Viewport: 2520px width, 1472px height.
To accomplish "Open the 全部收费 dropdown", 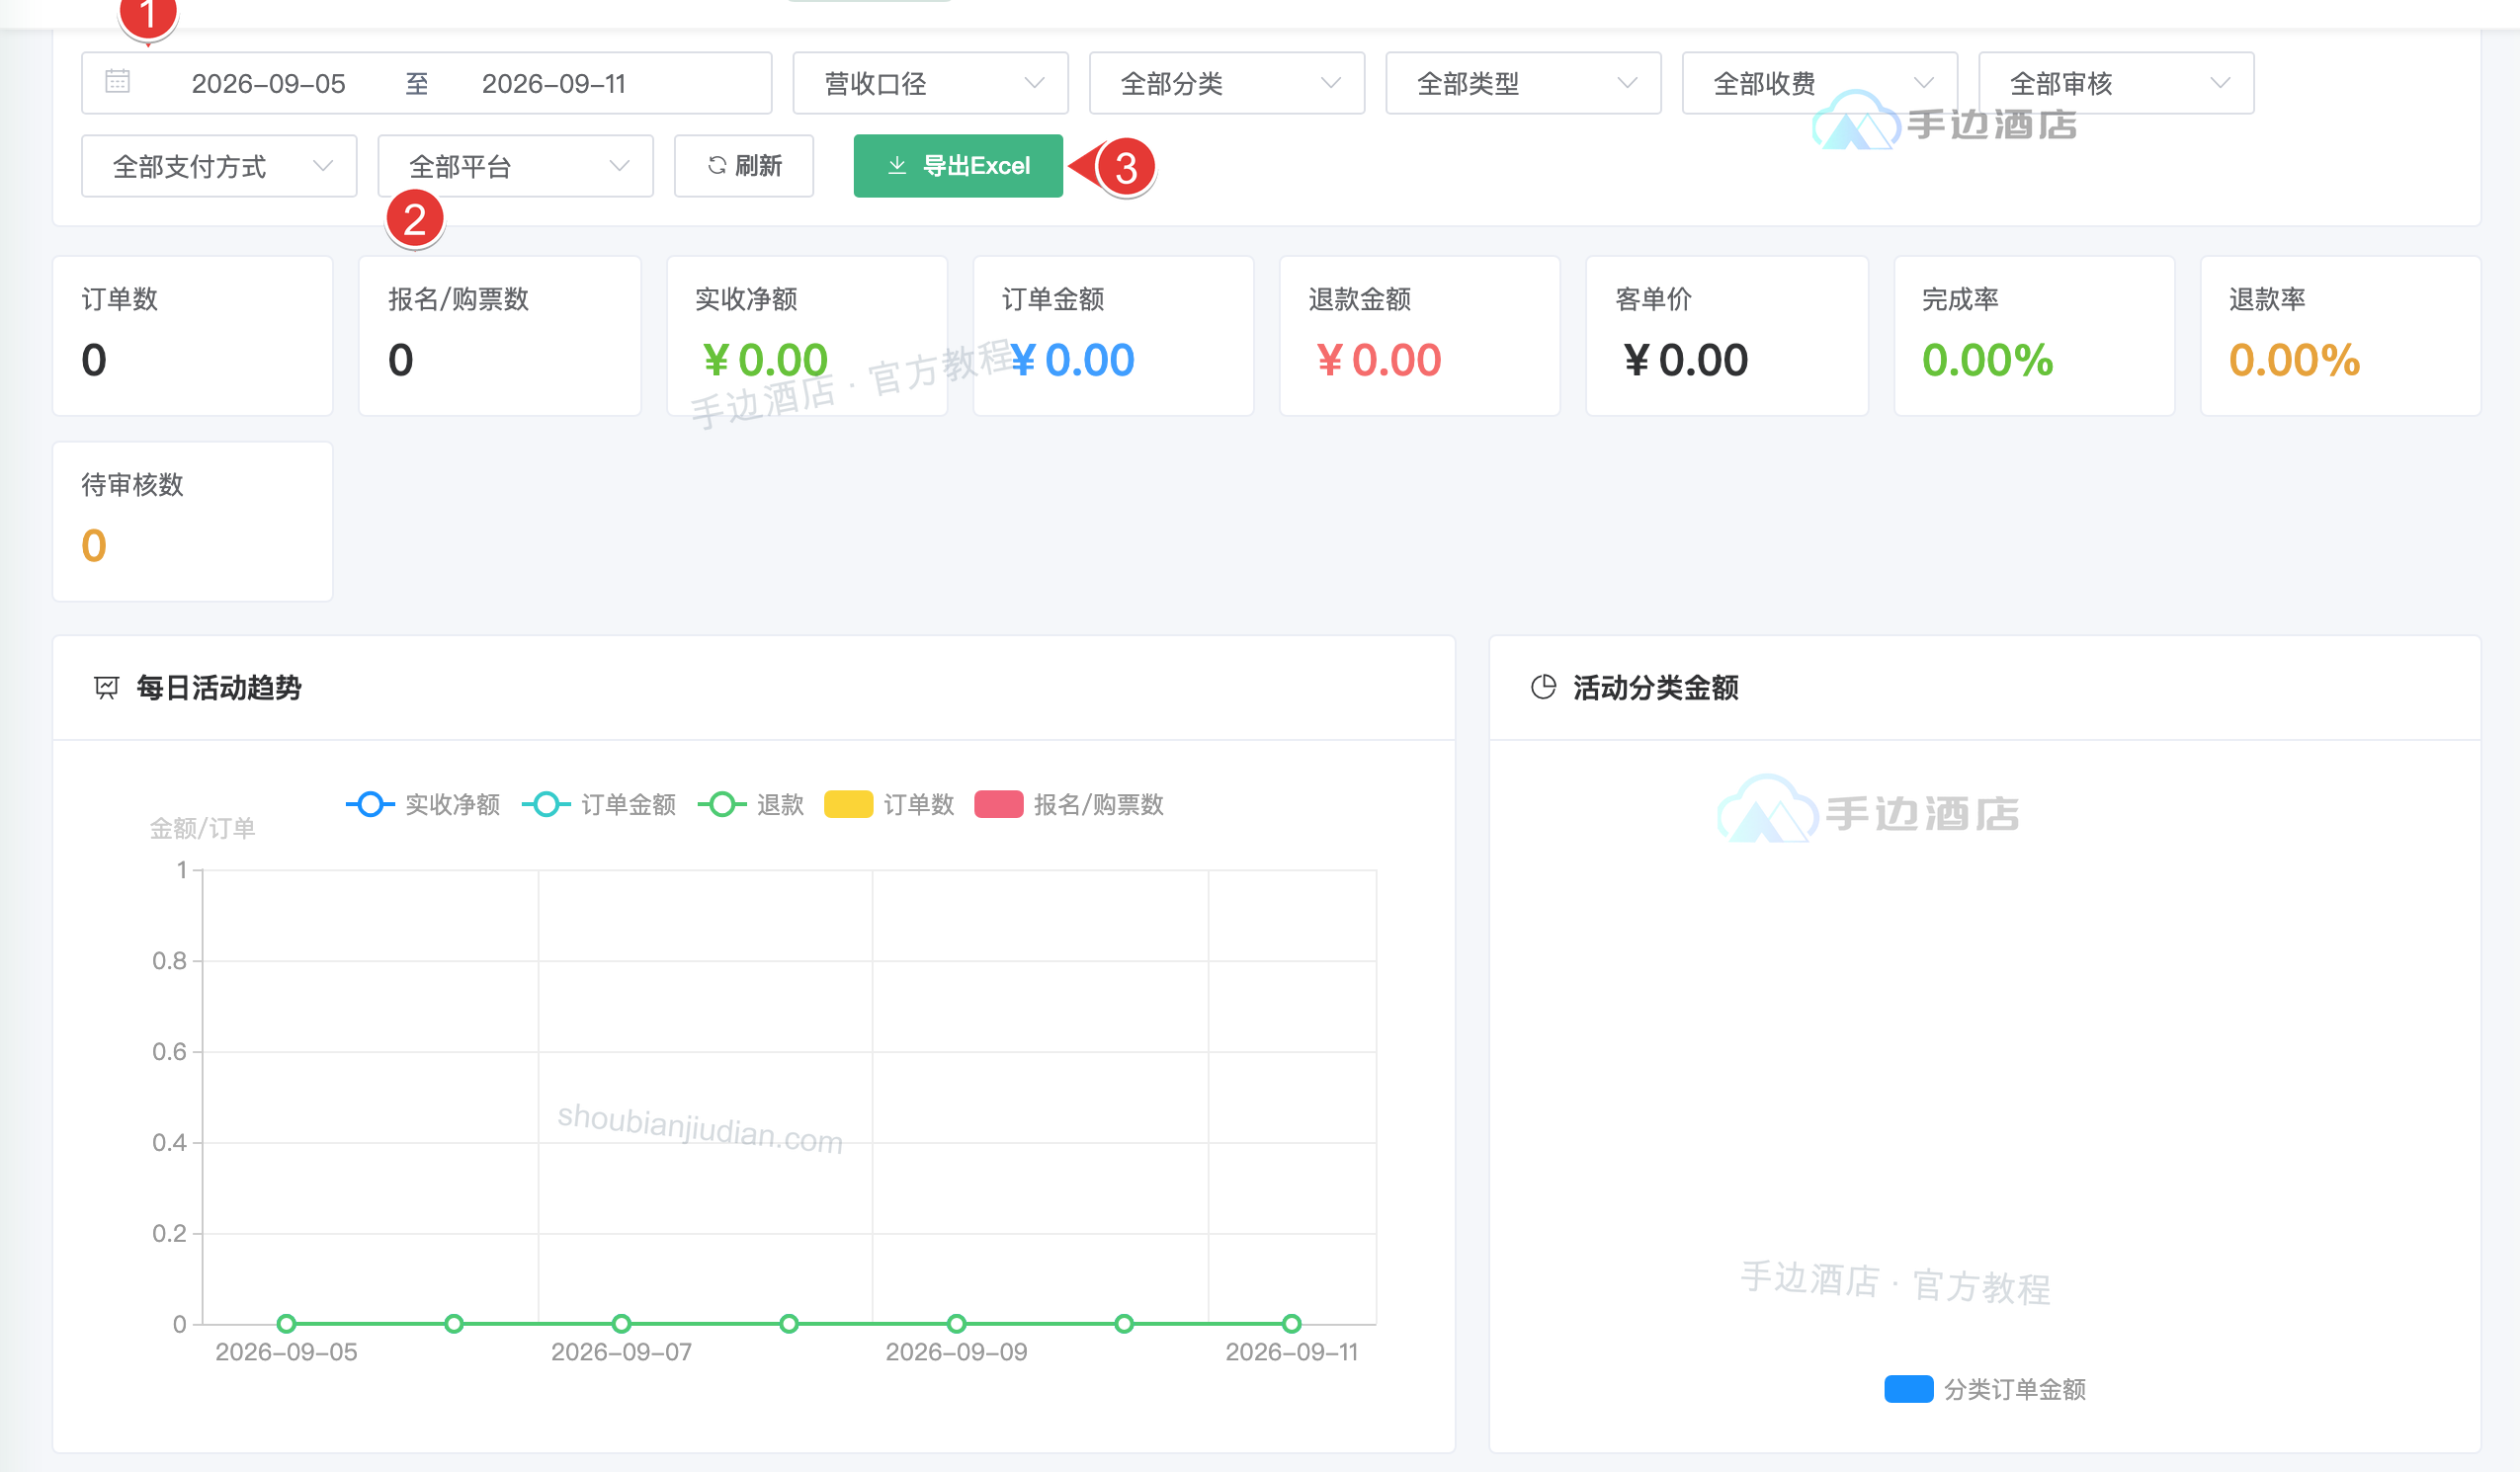I will [1819, 83].
